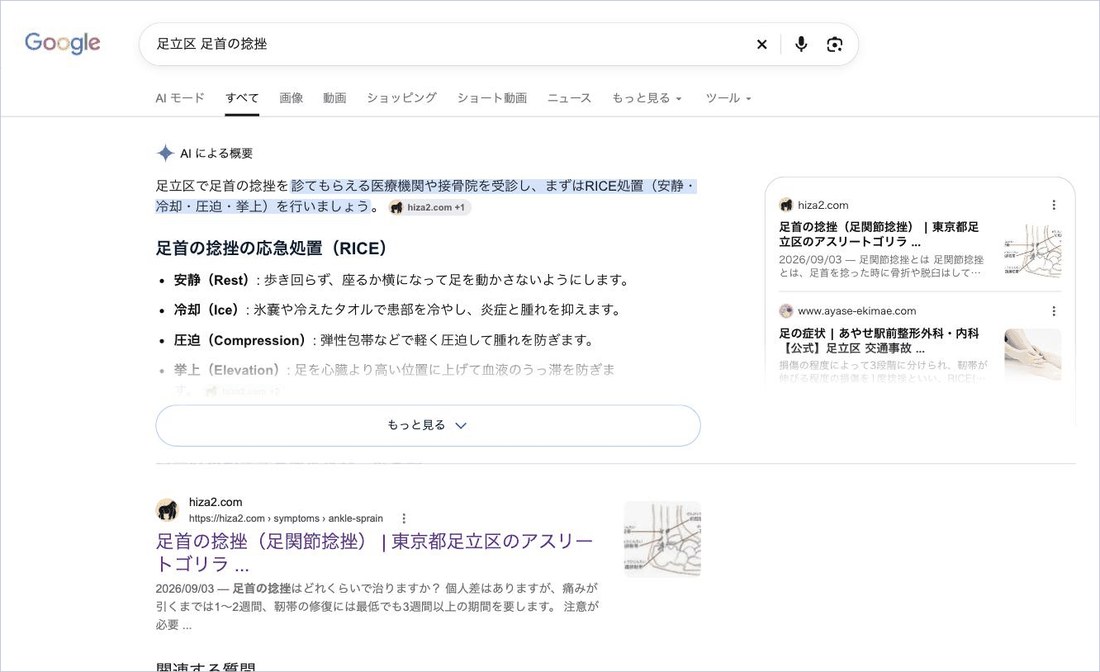Screen dimensions: 1100x672
Task: Click the gorilla favicon of the hiza2.com search result
Action: [167, 510]
